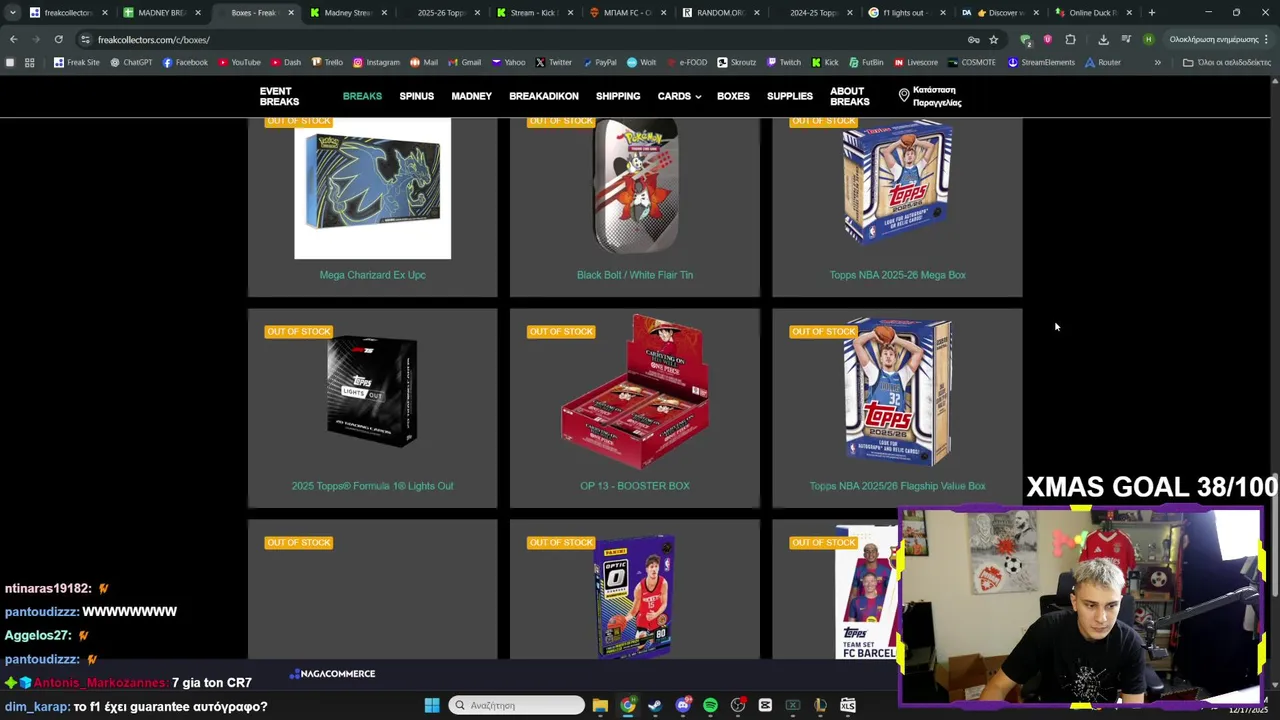Open the browser extensions puzzle icon

(x=1070, y=40)
